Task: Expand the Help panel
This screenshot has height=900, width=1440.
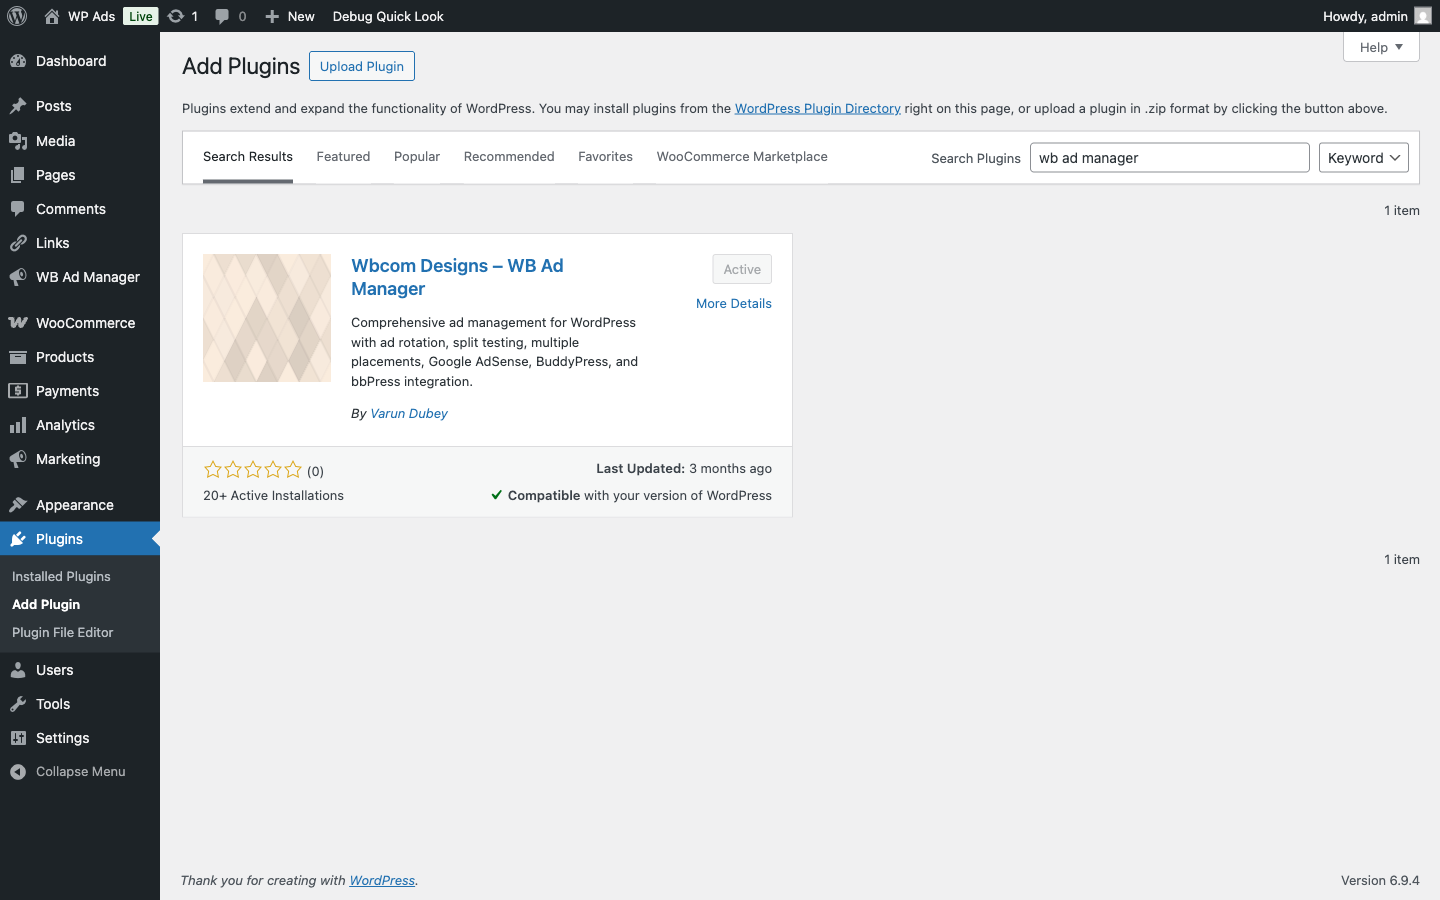Action: (1381, 47)
